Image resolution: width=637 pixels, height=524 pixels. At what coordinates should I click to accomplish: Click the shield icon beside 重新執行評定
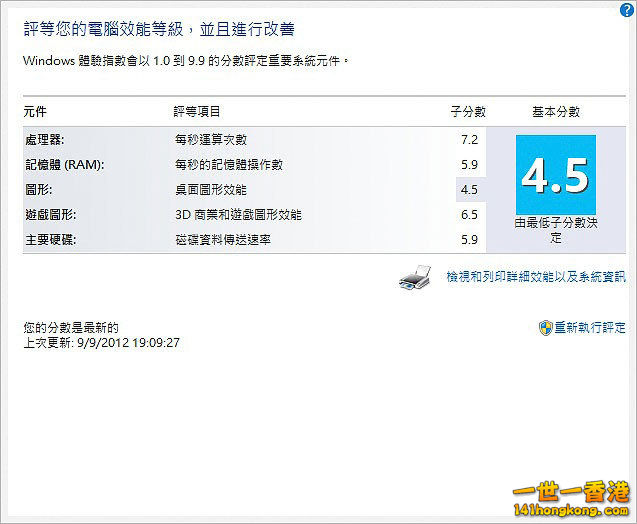pos(546,327)
